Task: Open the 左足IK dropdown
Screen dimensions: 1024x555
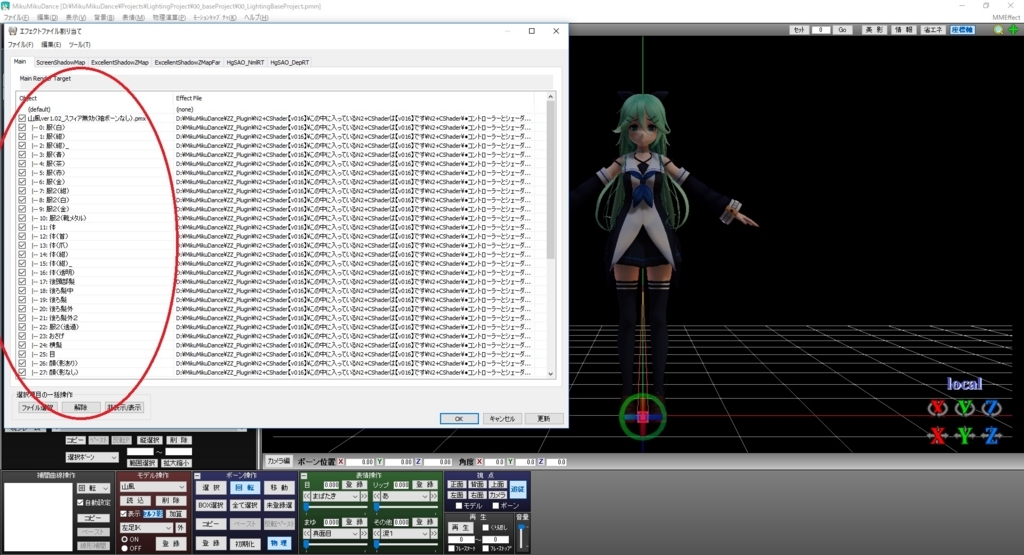Action: click(146, 528)
